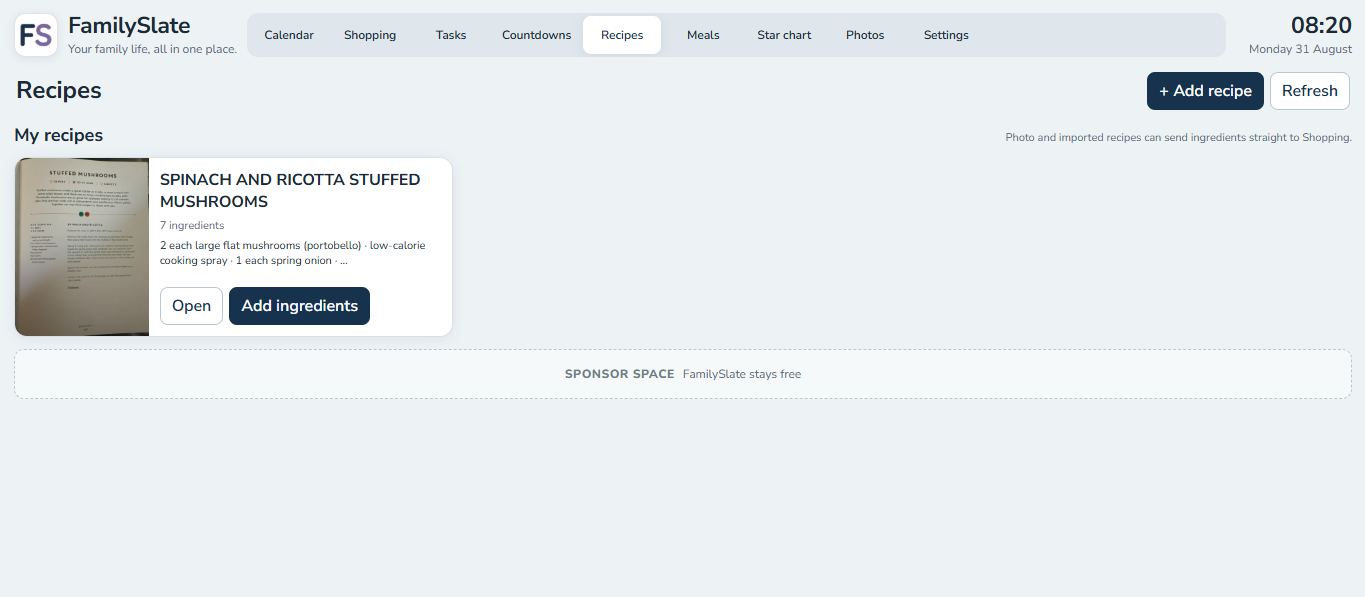The width and height of the screenshot is (1365, 597).
Task: Click the Sponsor Space banner
Action: pos(683,374)
